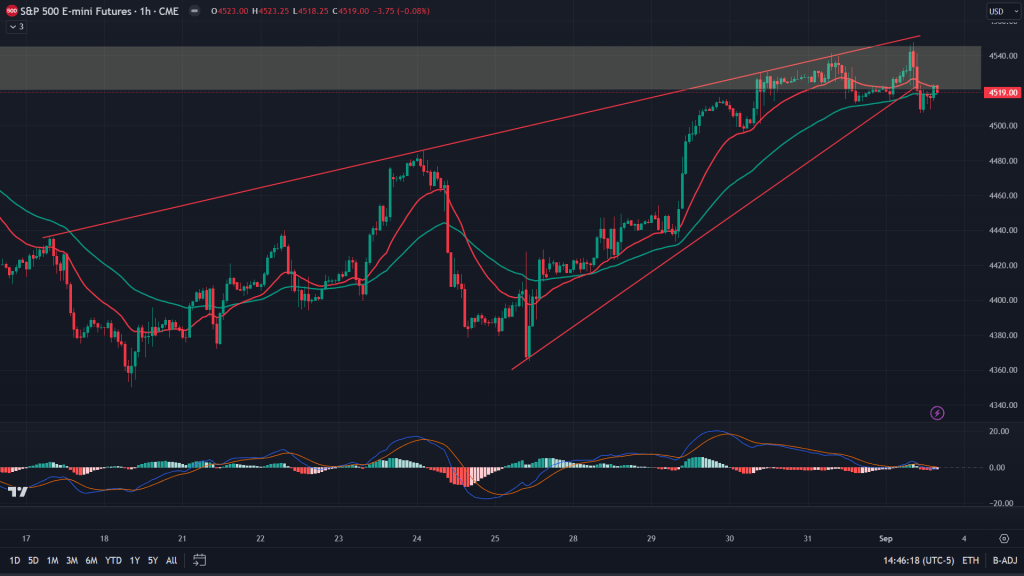
Task: Click the 4519.00 current price label
Action: tap(1001, 92)
